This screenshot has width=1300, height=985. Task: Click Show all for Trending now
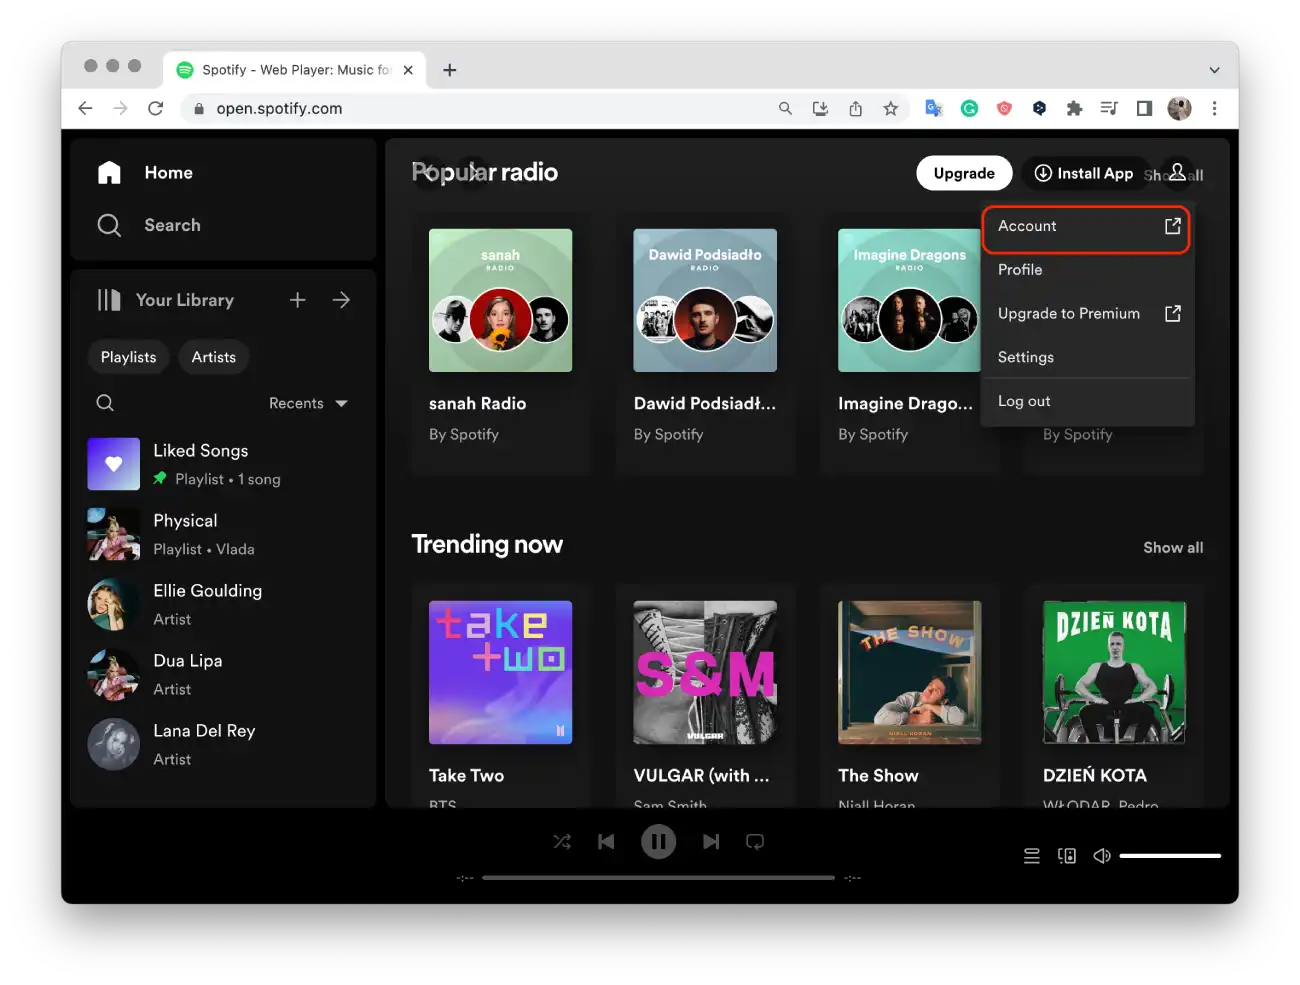[1173, 548]
